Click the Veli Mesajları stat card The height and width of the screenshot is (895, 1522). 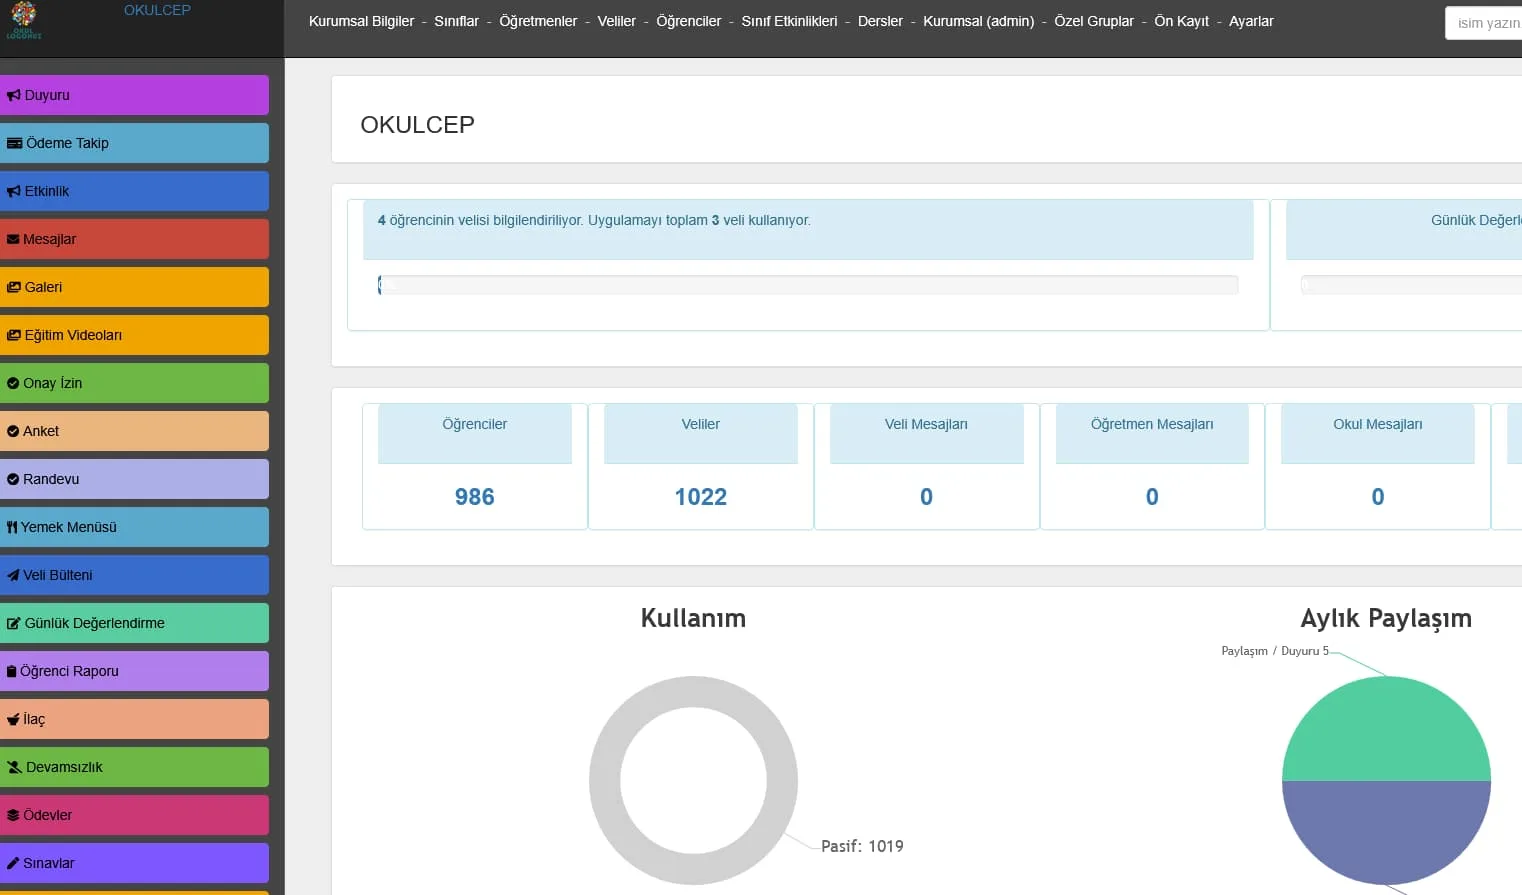click(927, 466)
